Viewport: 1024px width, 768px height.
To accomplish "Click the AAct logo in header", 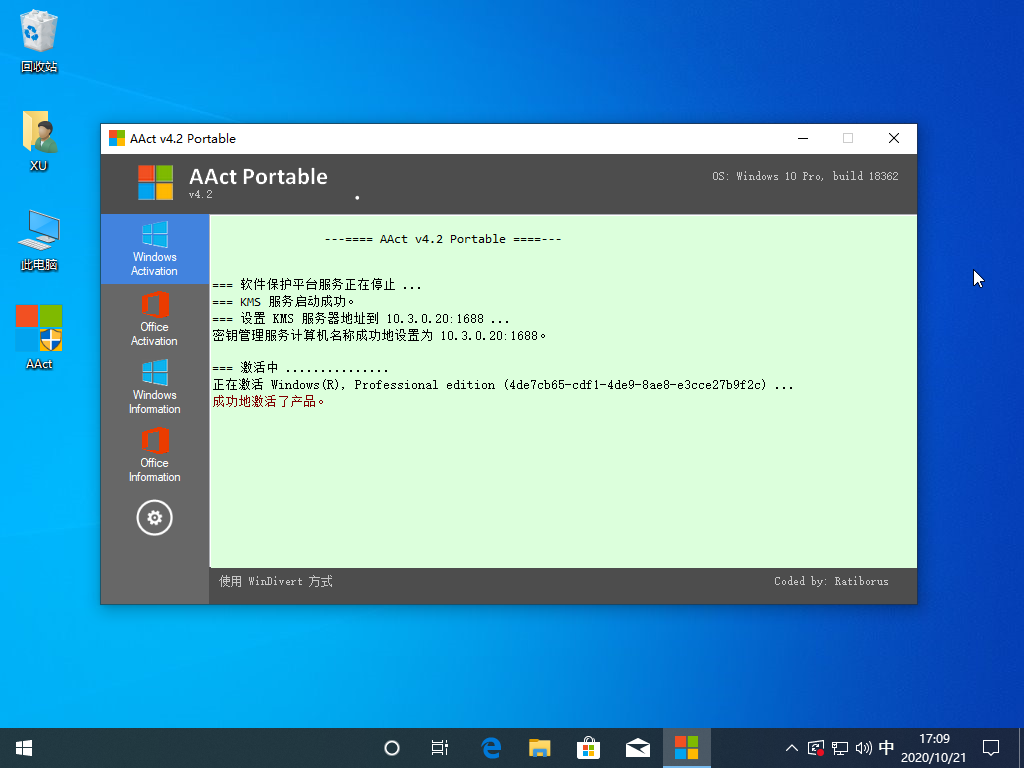I will [155, 183].
